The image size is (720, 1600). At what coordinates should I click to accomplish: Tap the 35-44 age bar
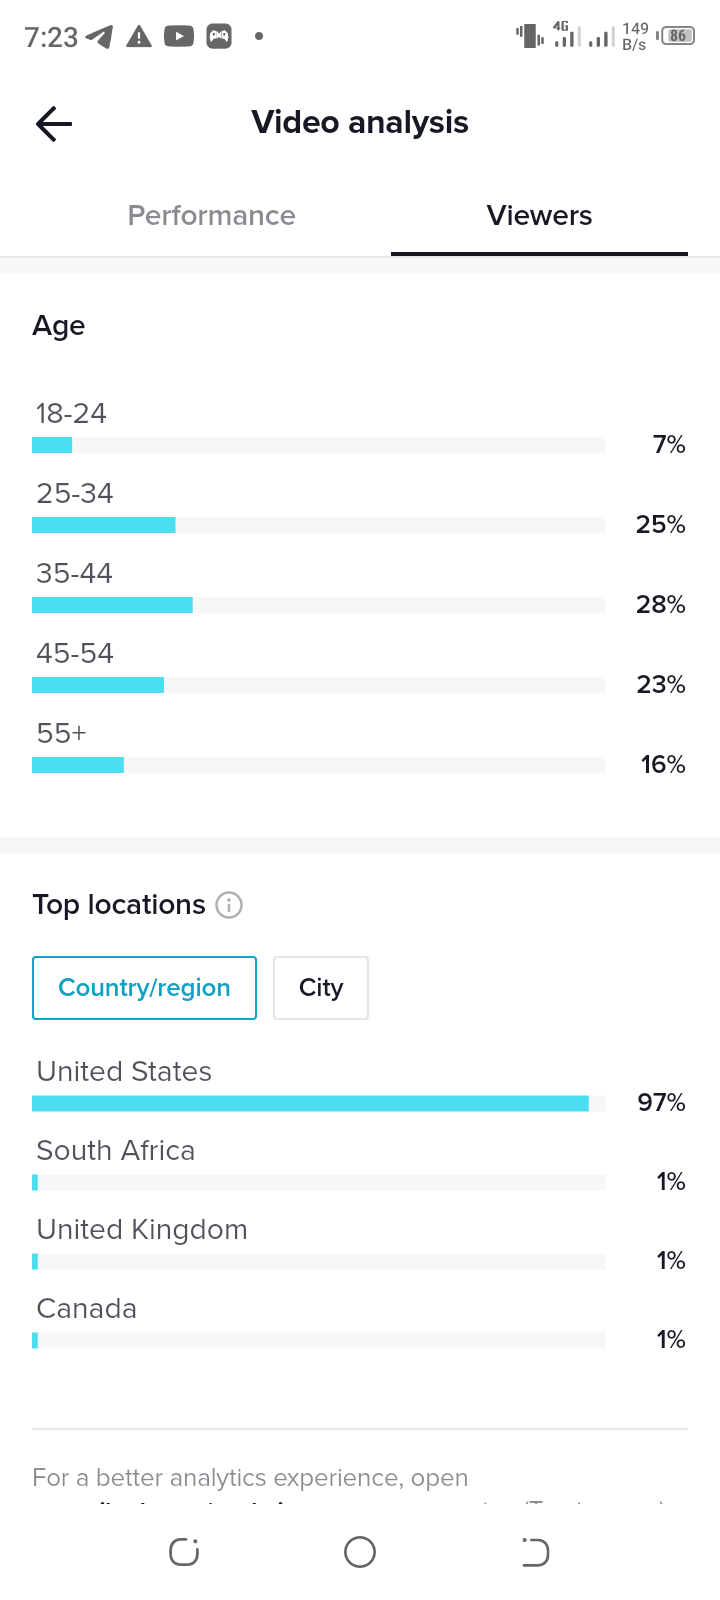point(319,605)
